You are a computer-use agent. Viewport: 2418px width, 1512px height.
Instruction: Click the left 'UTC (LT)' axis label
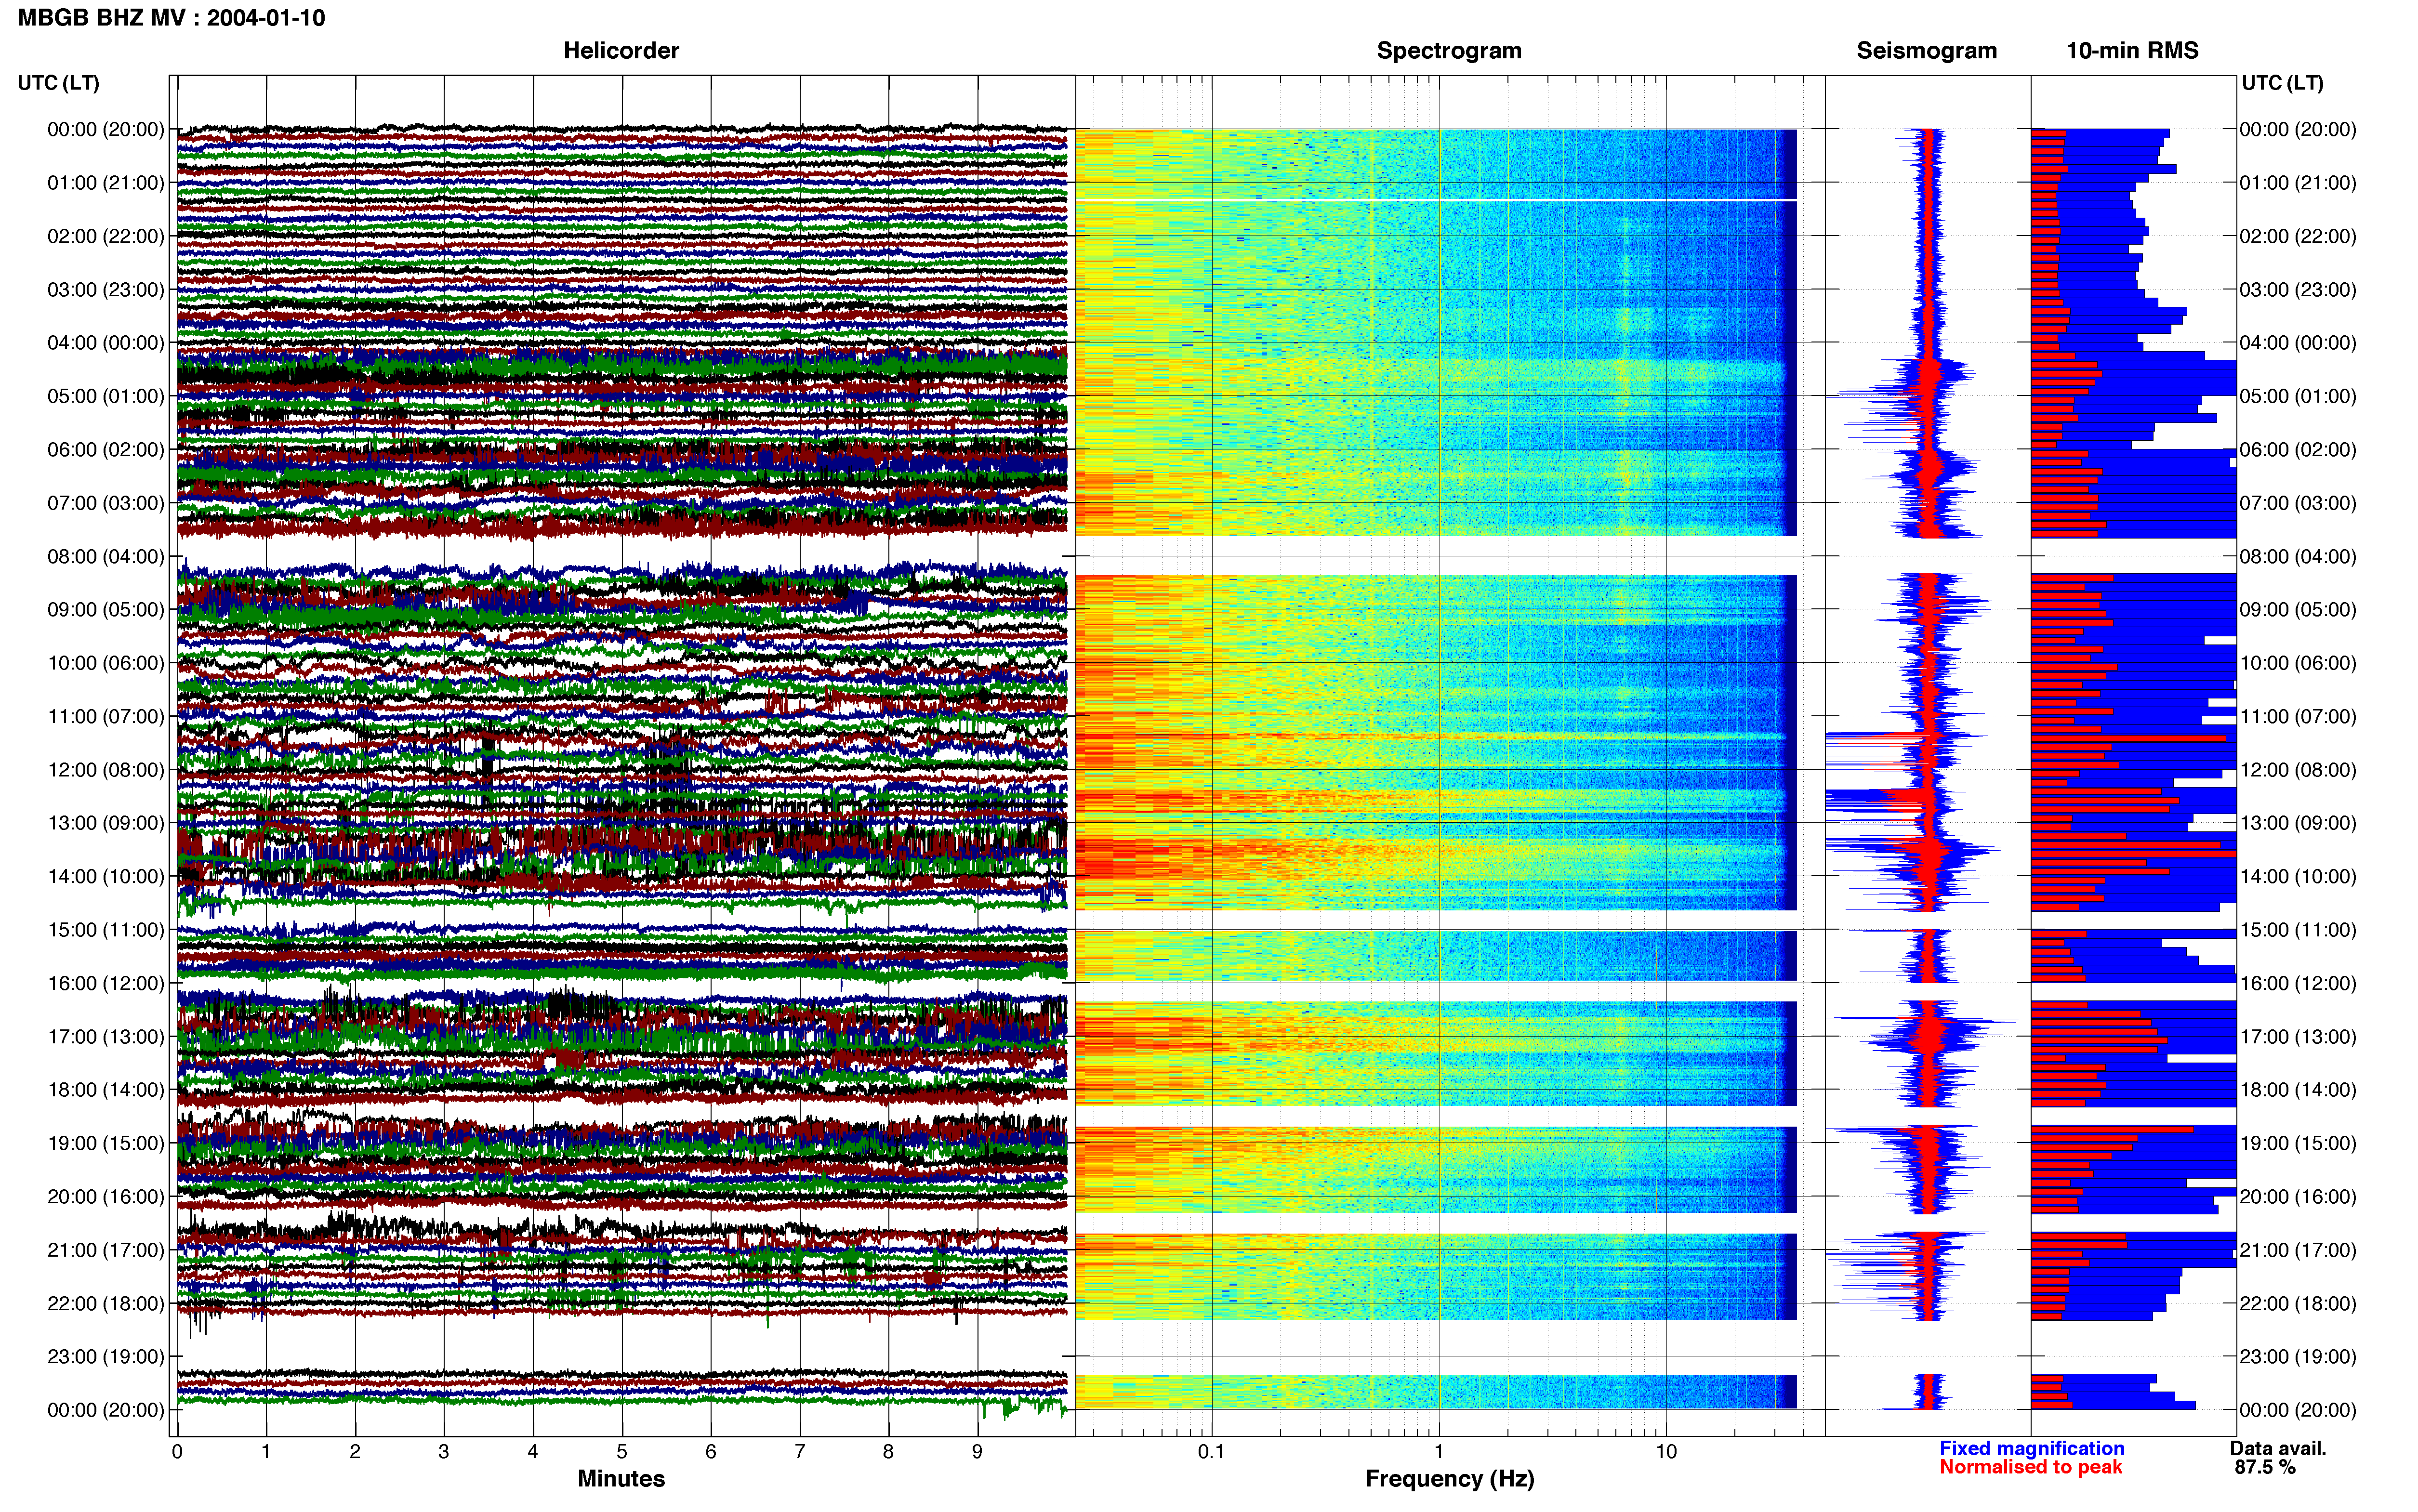[x=58, y=82]
